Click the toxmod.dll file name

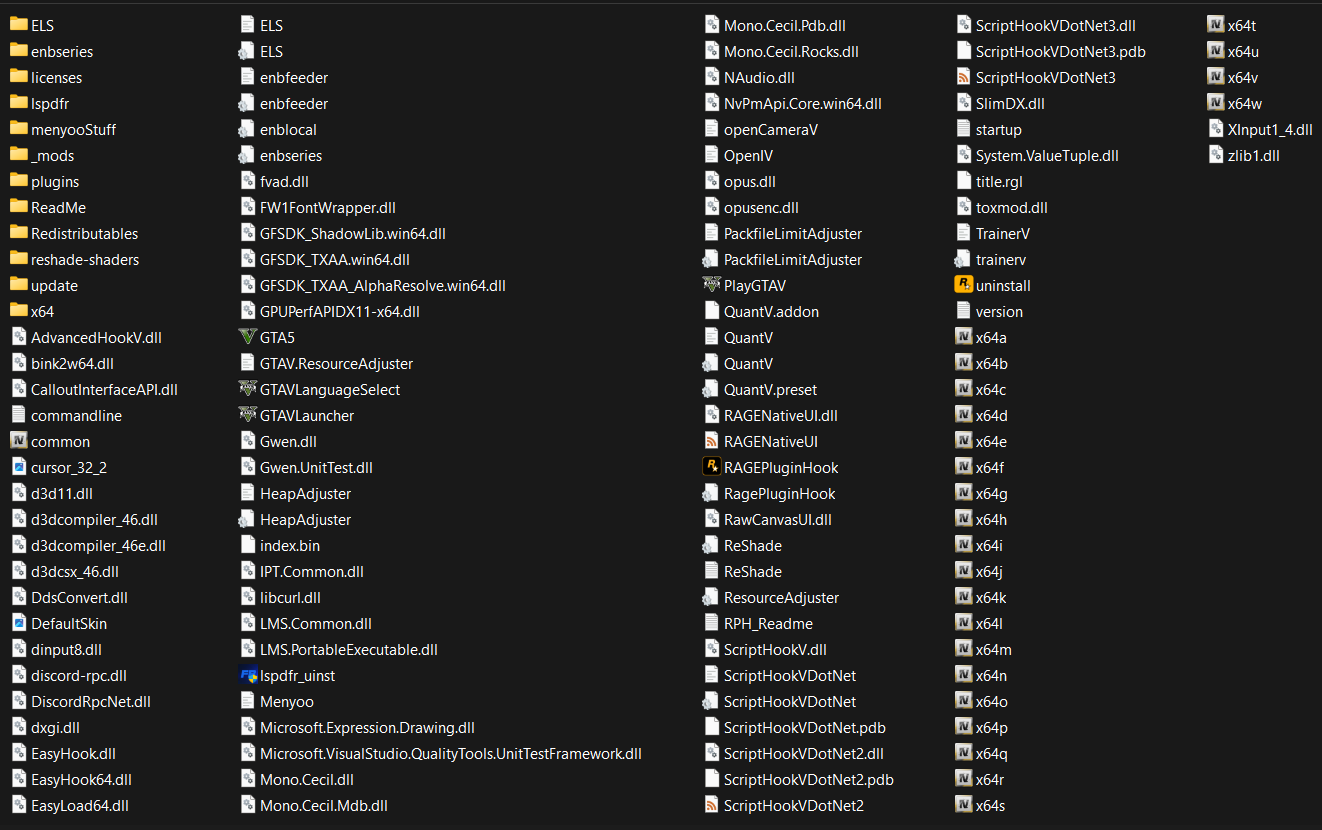click(1012, 207)
